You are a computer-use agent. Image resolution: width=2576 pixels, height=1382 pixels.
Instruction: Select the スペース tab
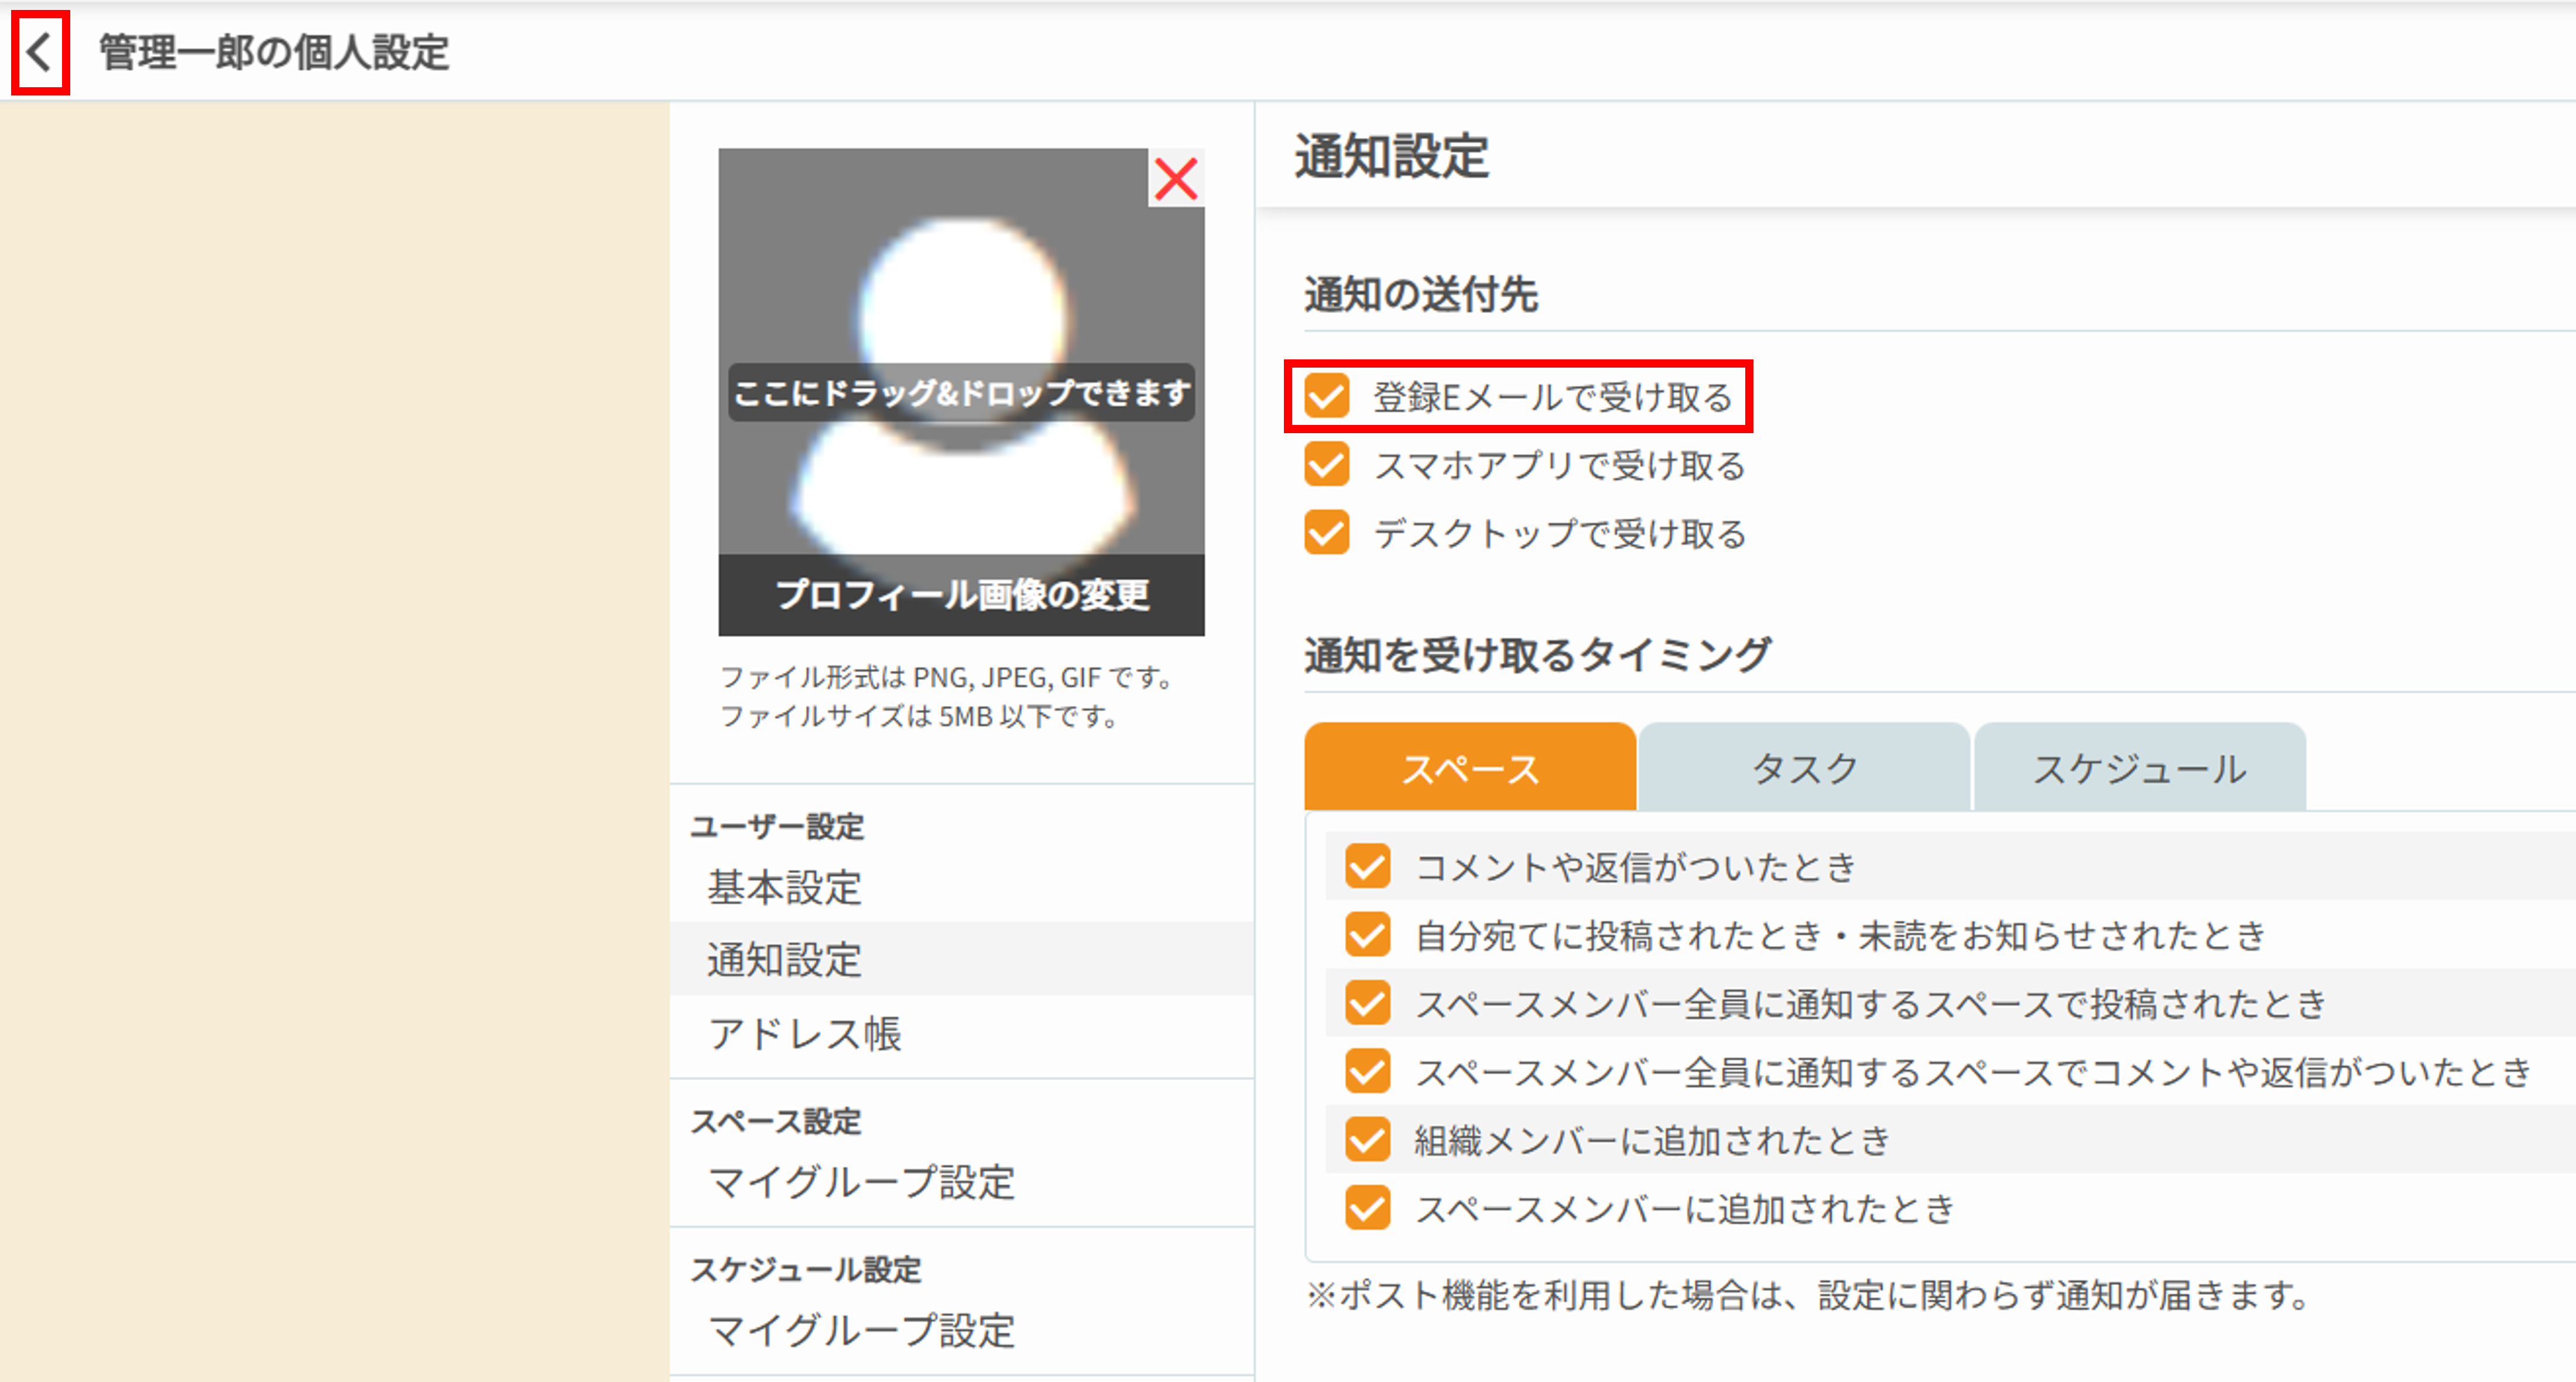coord(1470,767)
